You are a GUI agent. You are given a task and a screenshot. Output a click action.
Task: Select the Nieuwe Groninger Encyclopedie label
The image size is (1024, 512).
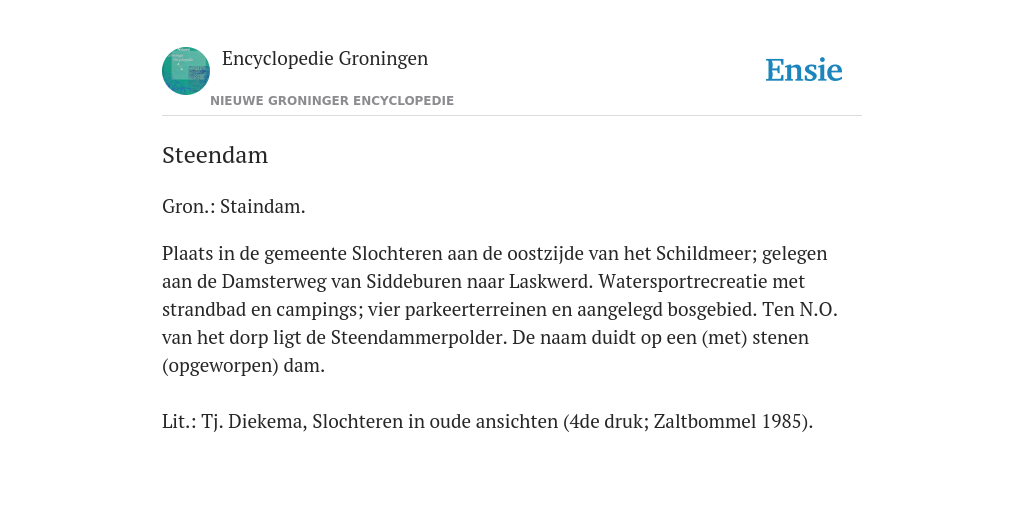pos(332,101)
